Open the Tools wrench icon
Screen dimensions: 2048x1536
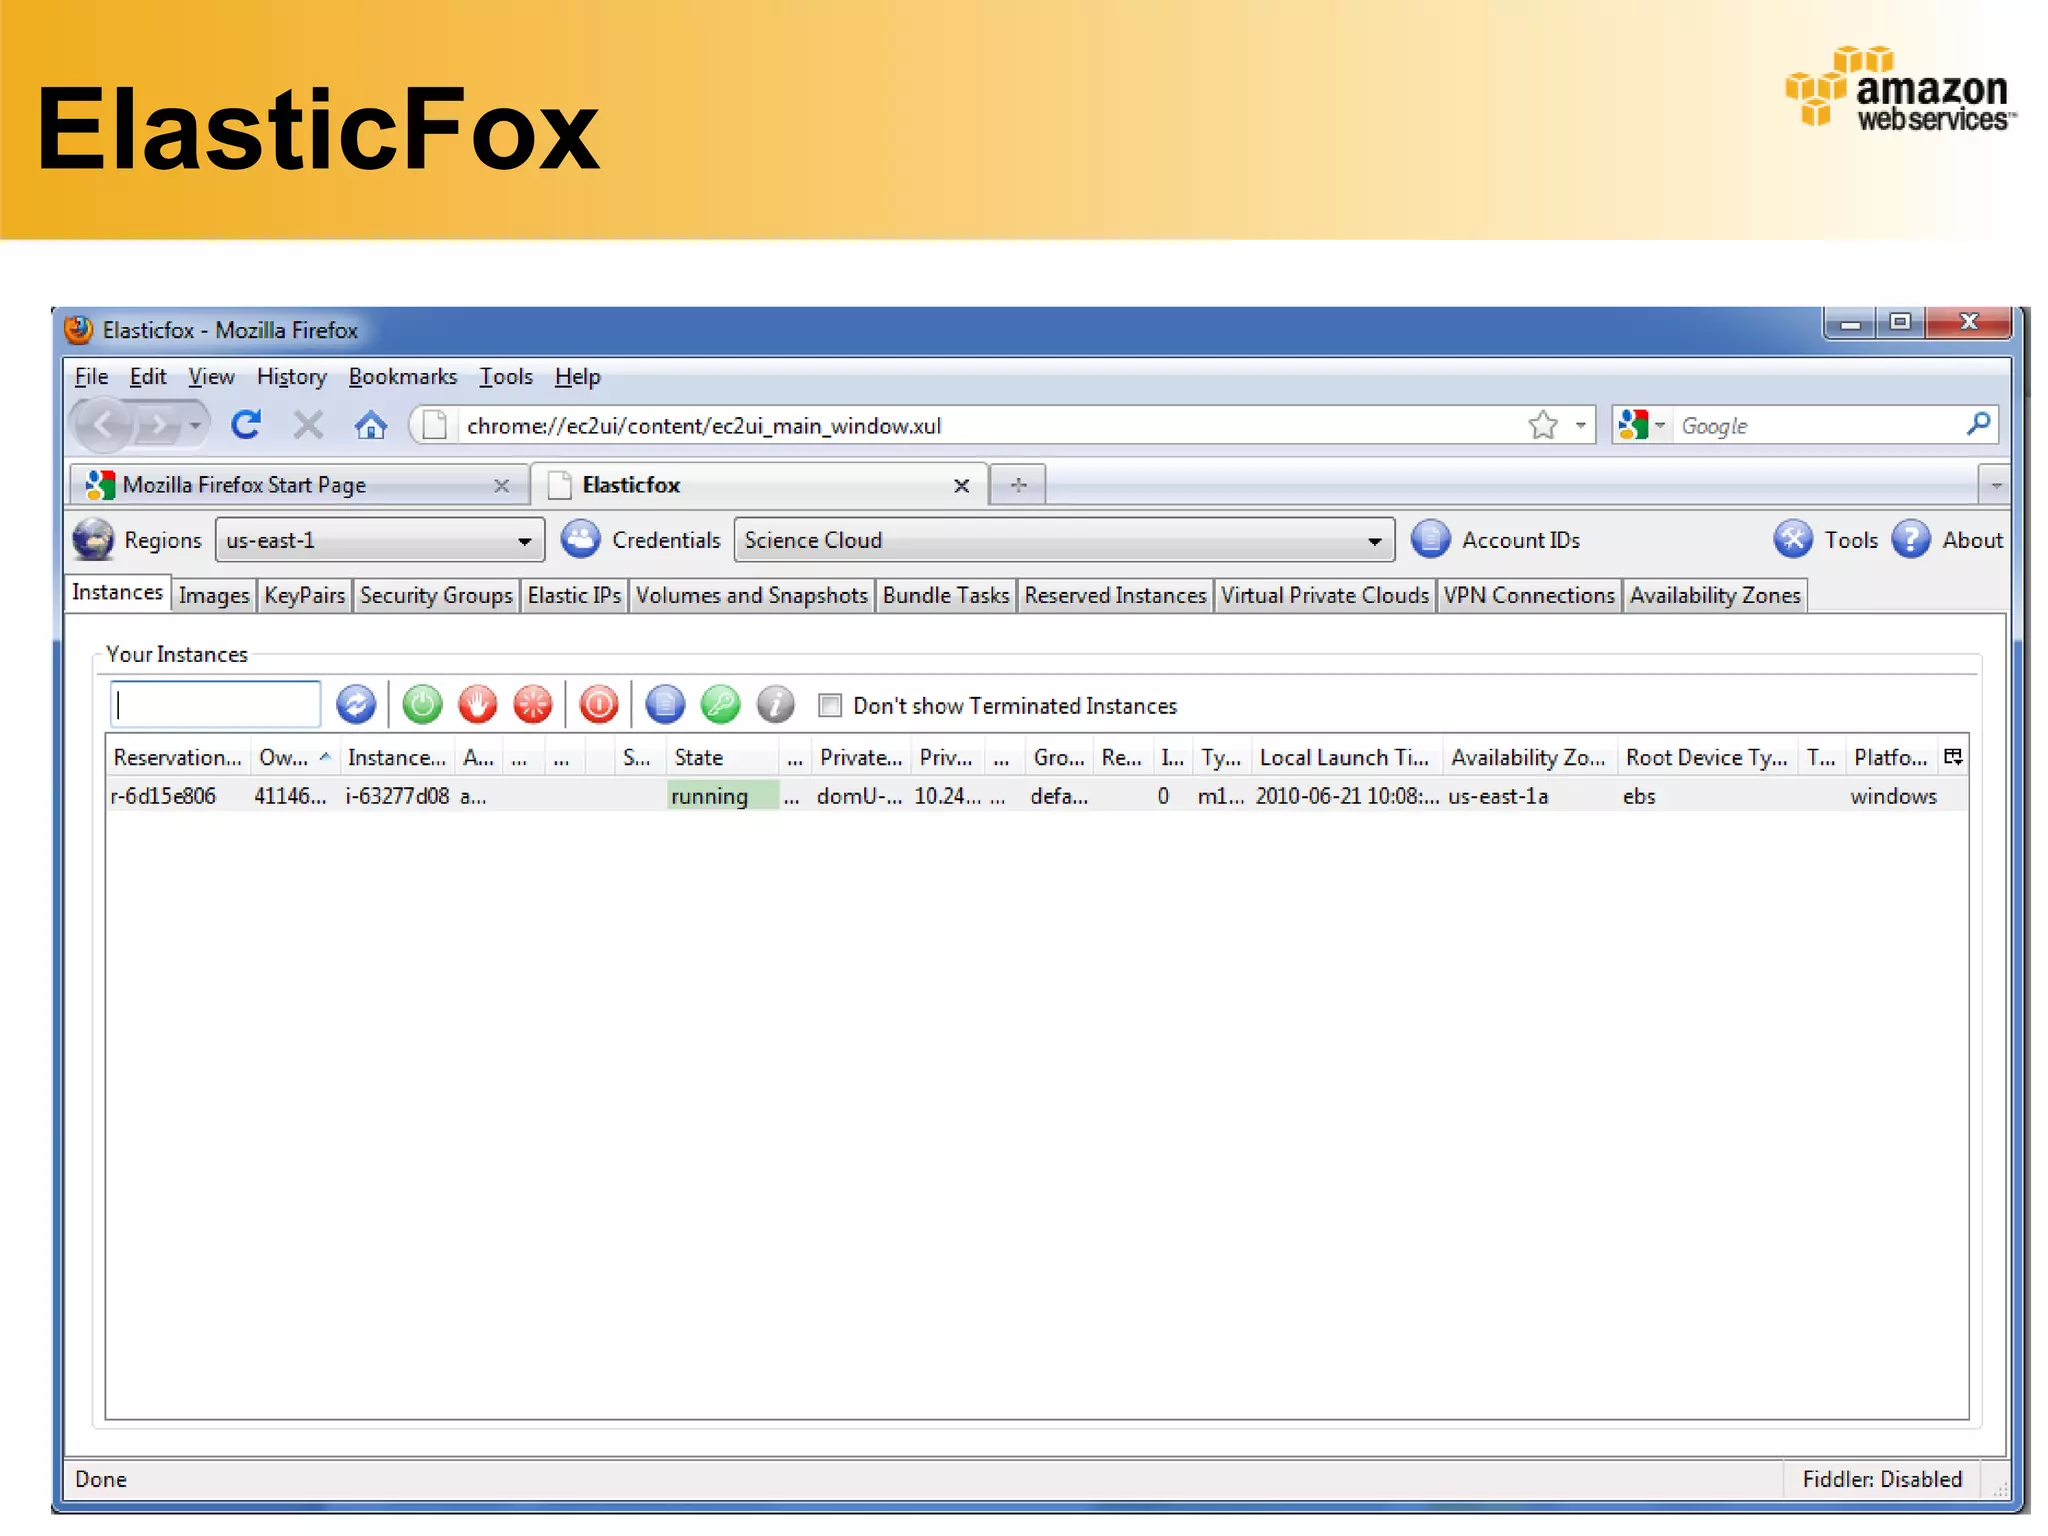pos(1793,540)
